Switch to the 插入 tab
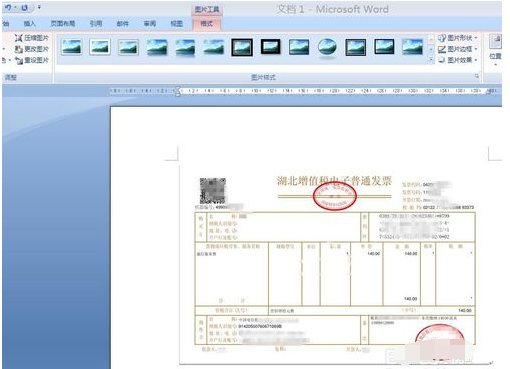The width and height of the screenshot is (510, 369). (x=29, y=23)
